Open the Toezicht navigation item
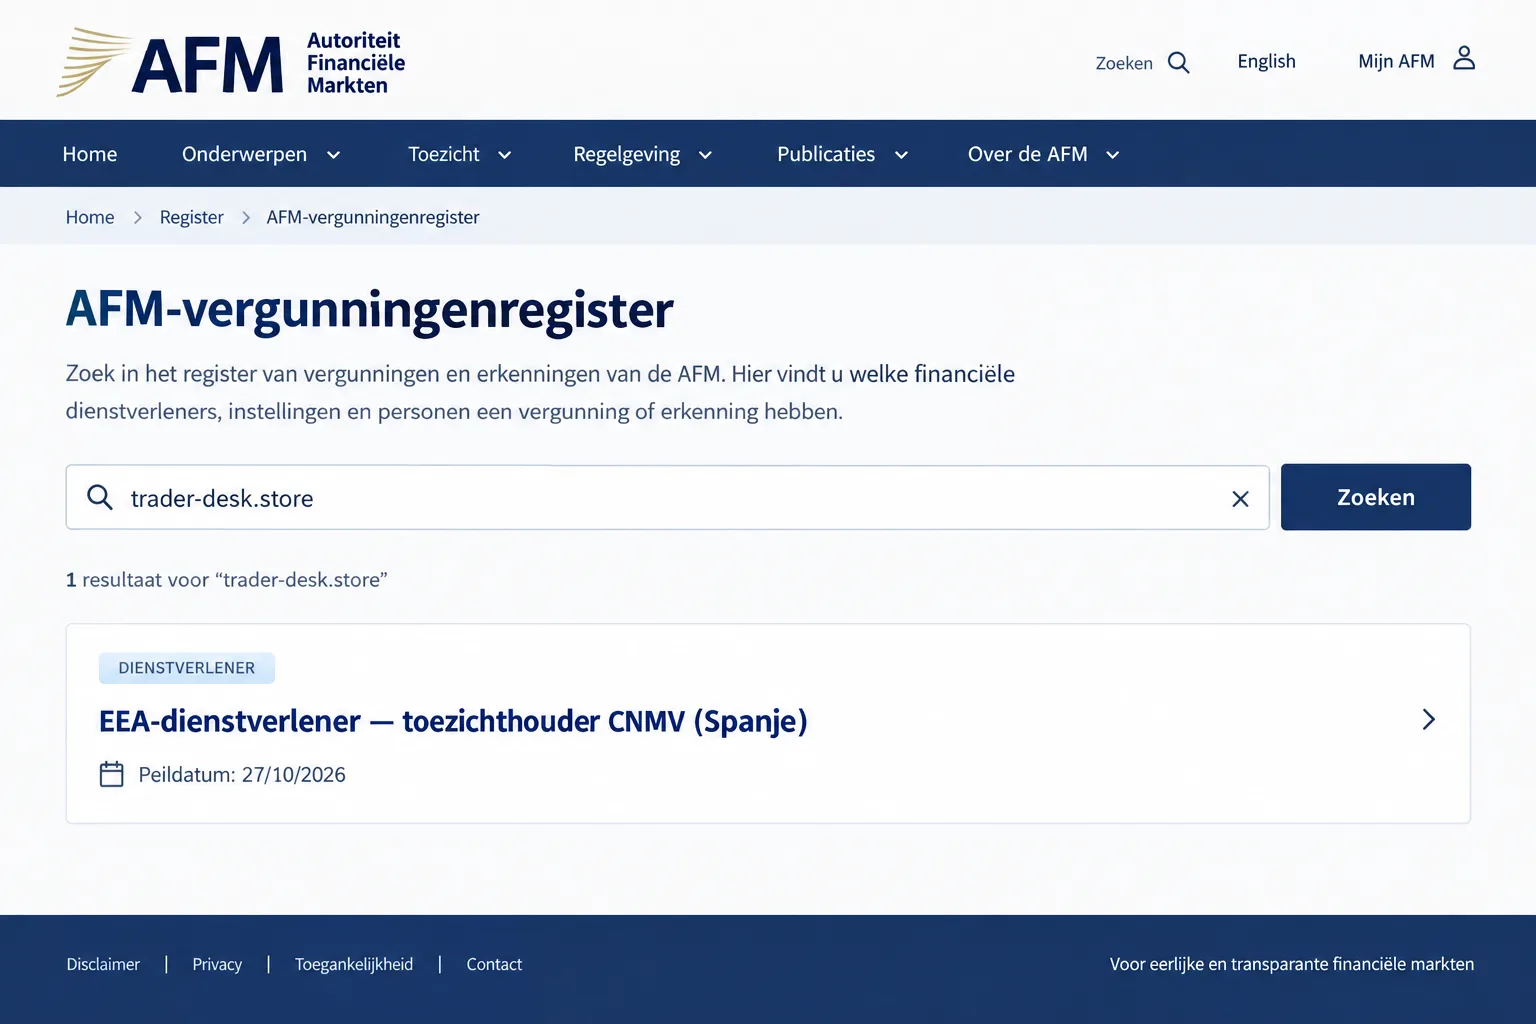1536x1024 pixels. [444, 154]
